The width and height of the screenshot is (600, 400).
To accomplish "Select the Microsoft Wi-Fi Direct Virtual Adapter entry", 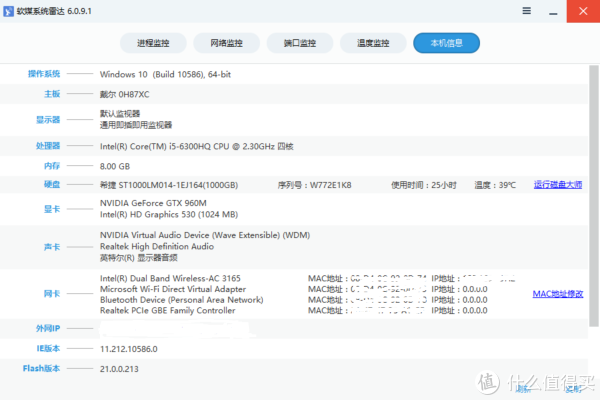I will (x=173, y=289).
